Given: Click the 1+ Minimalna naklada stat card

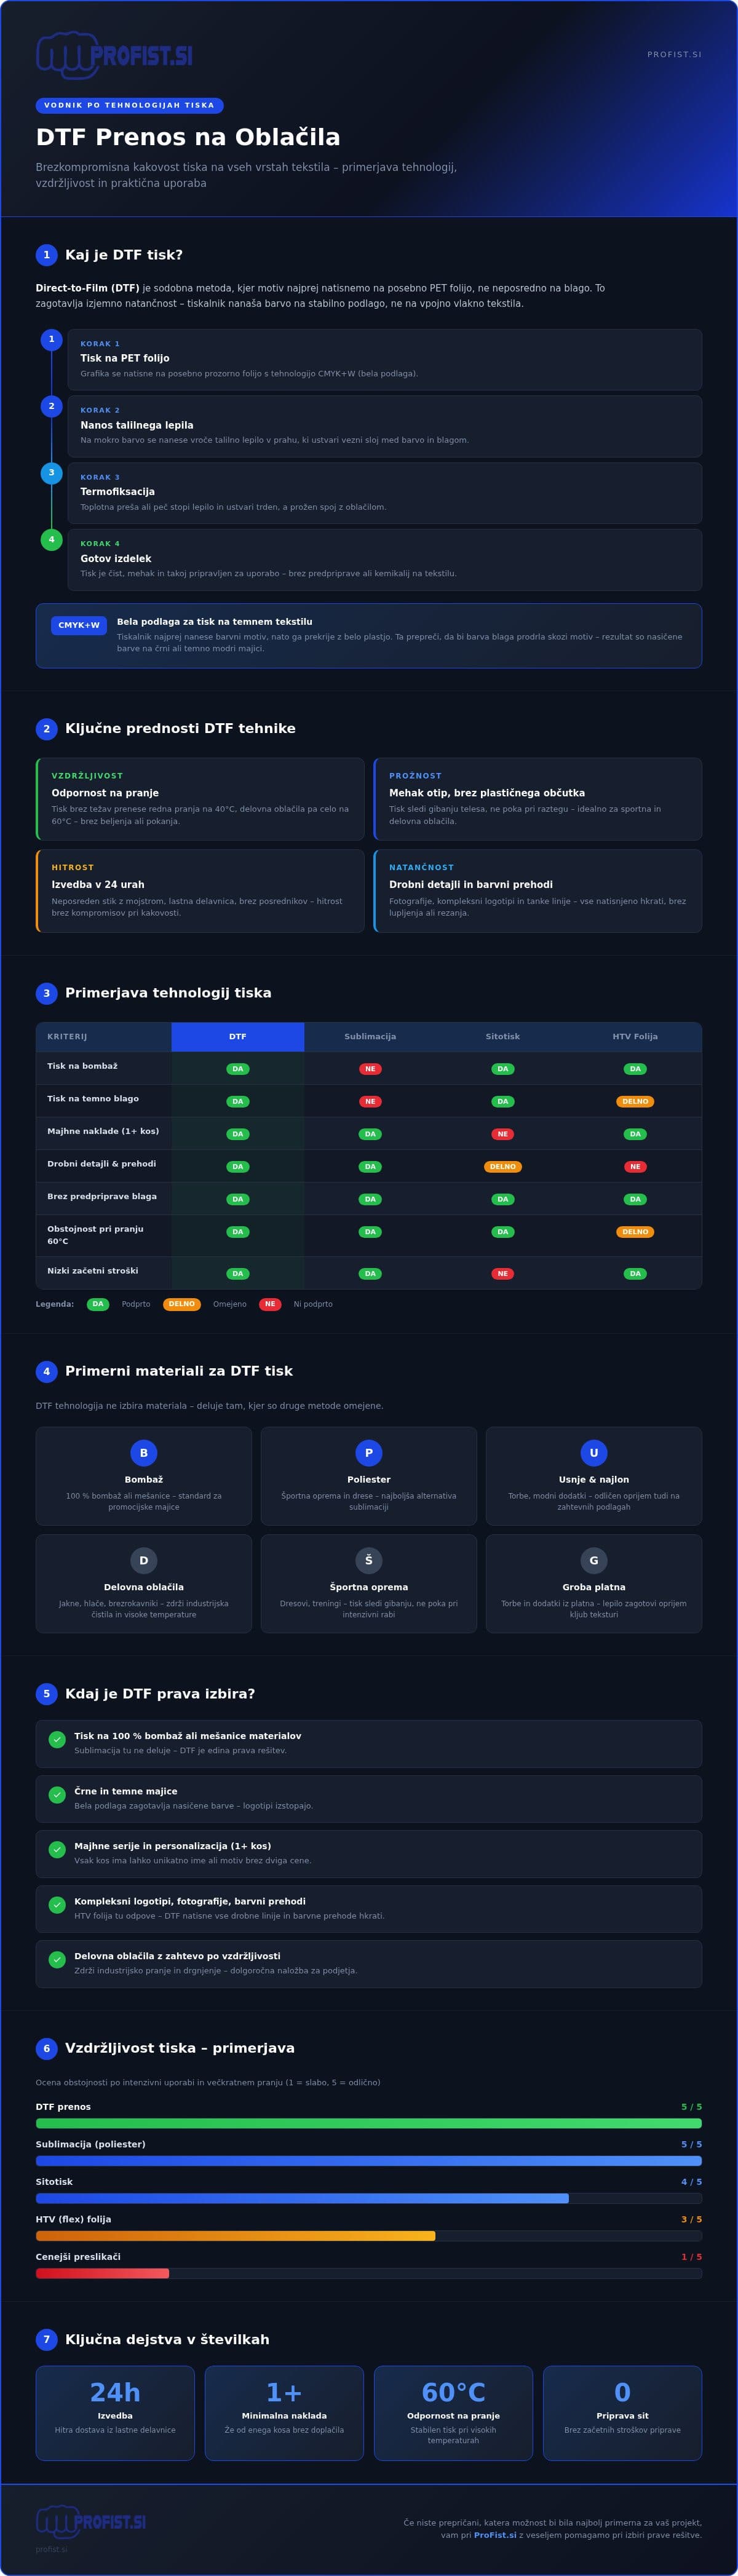Looking at the screenshot, I should click(284, 2412).
